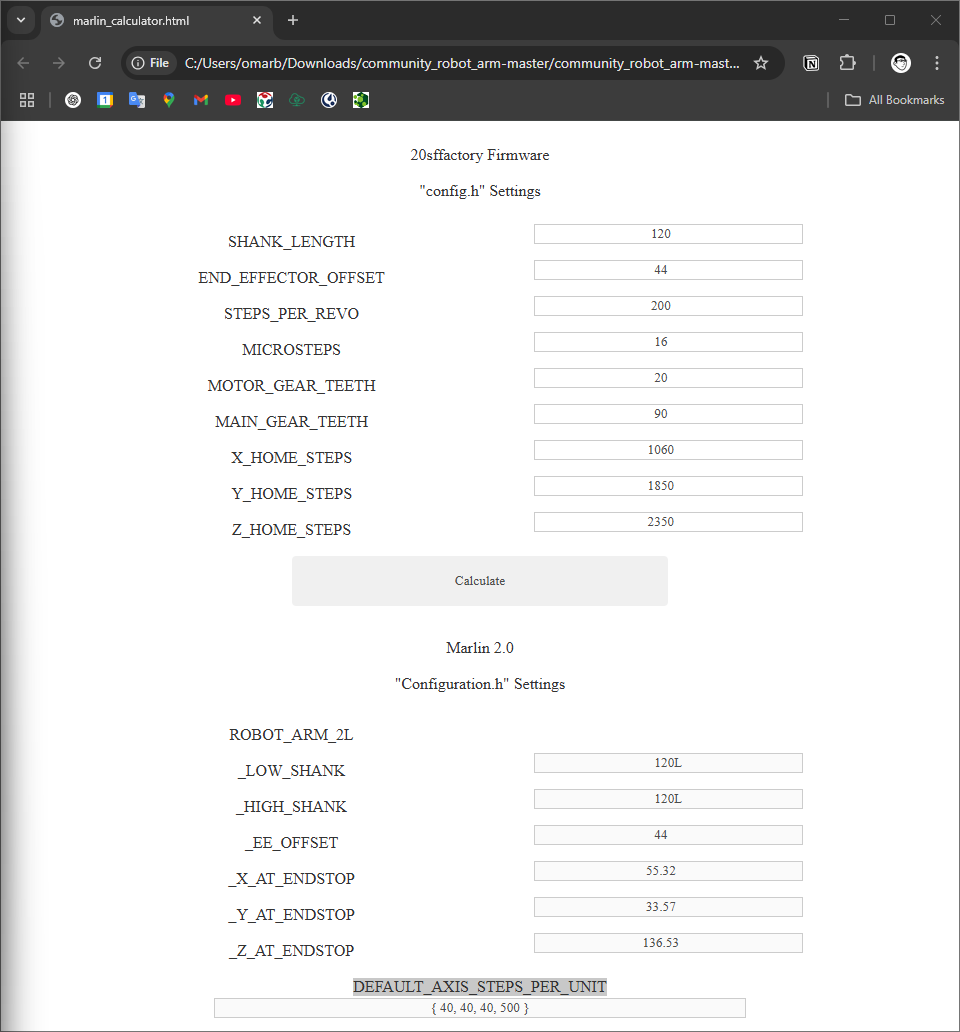Open the All Bookmarks folder
960x1032 pixels.
point(895,100)
